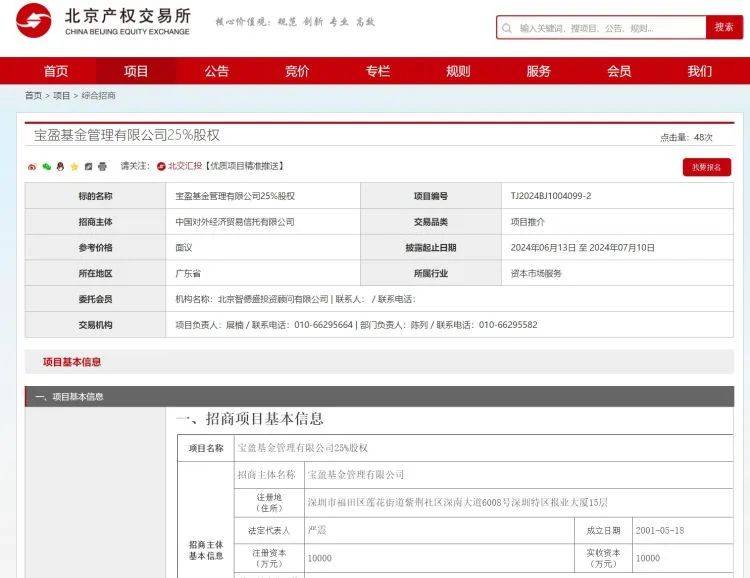Click the 招商主体 label cell

[95, 222]
